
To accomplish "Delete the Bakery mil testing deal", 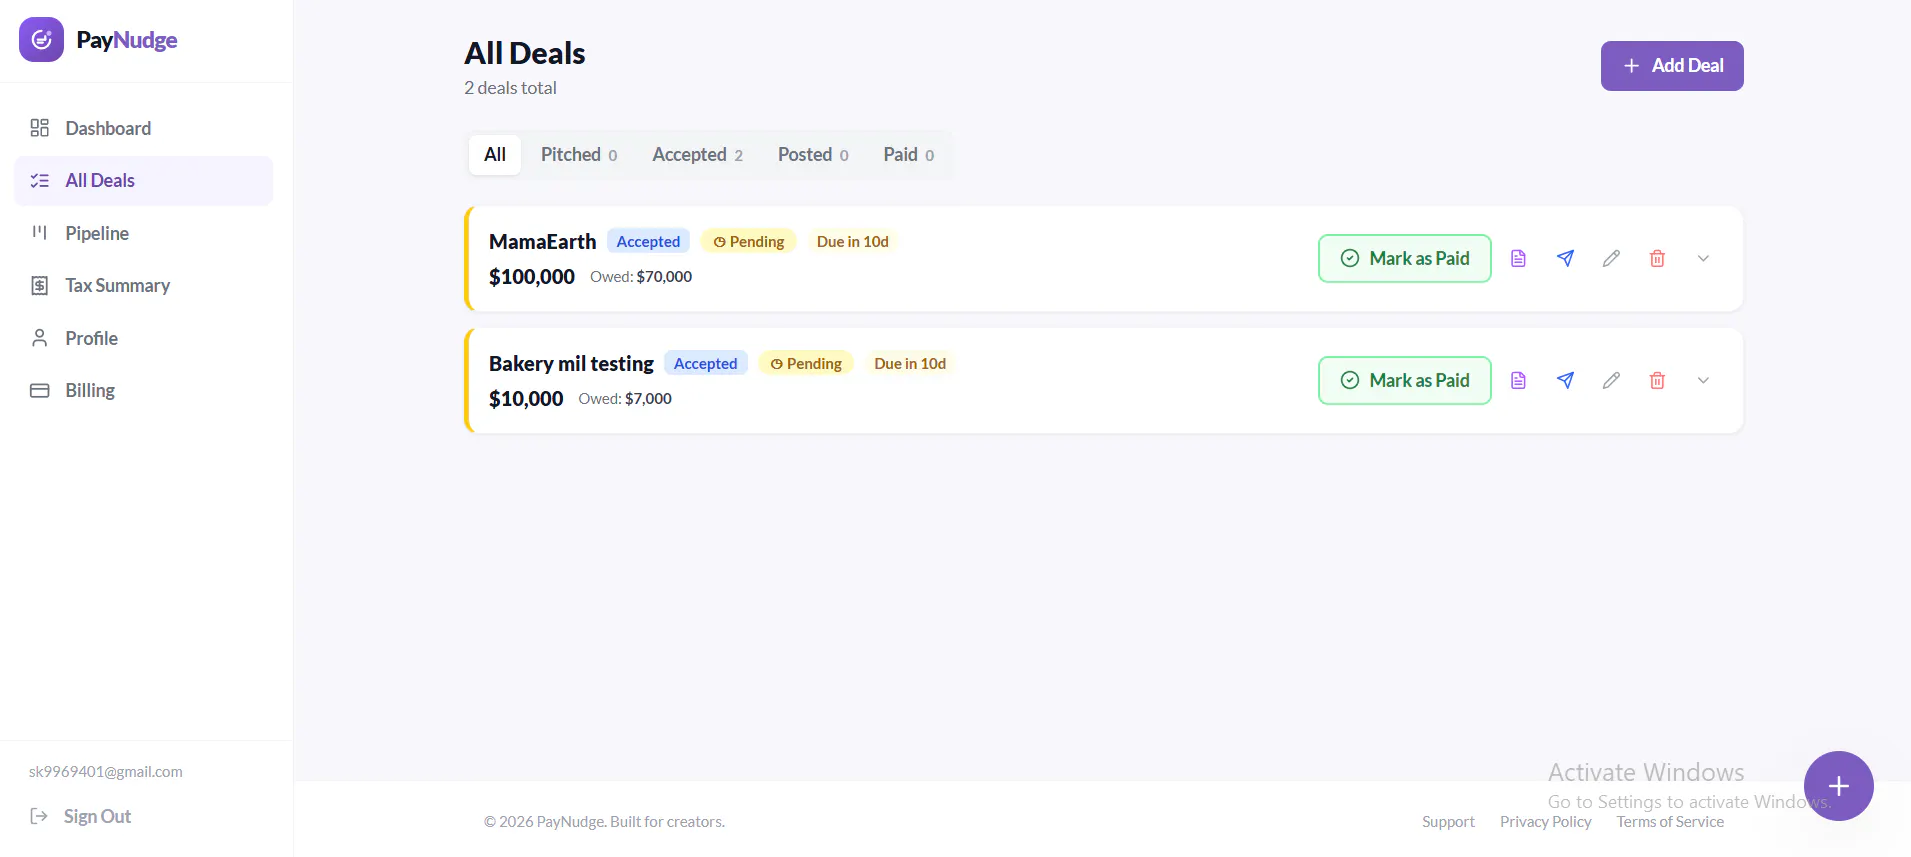I will [1657, 380].
